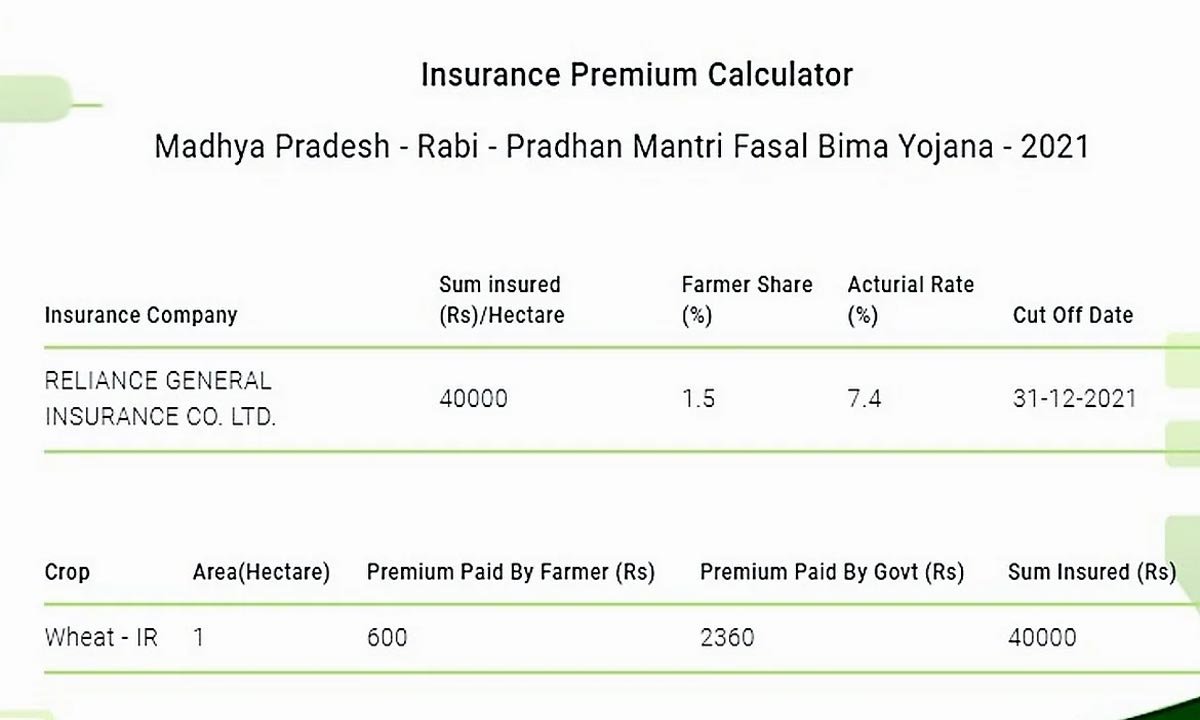
Task: Click the Sum Insured (Rs) column header
Action: (x=1092, y=573)
